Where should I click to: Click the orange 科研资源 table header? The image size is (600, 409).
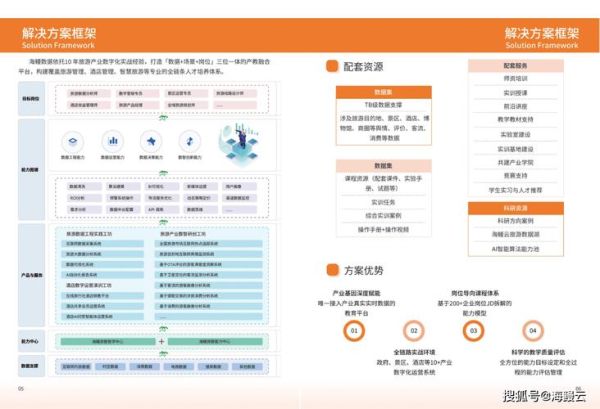point(515,208)
